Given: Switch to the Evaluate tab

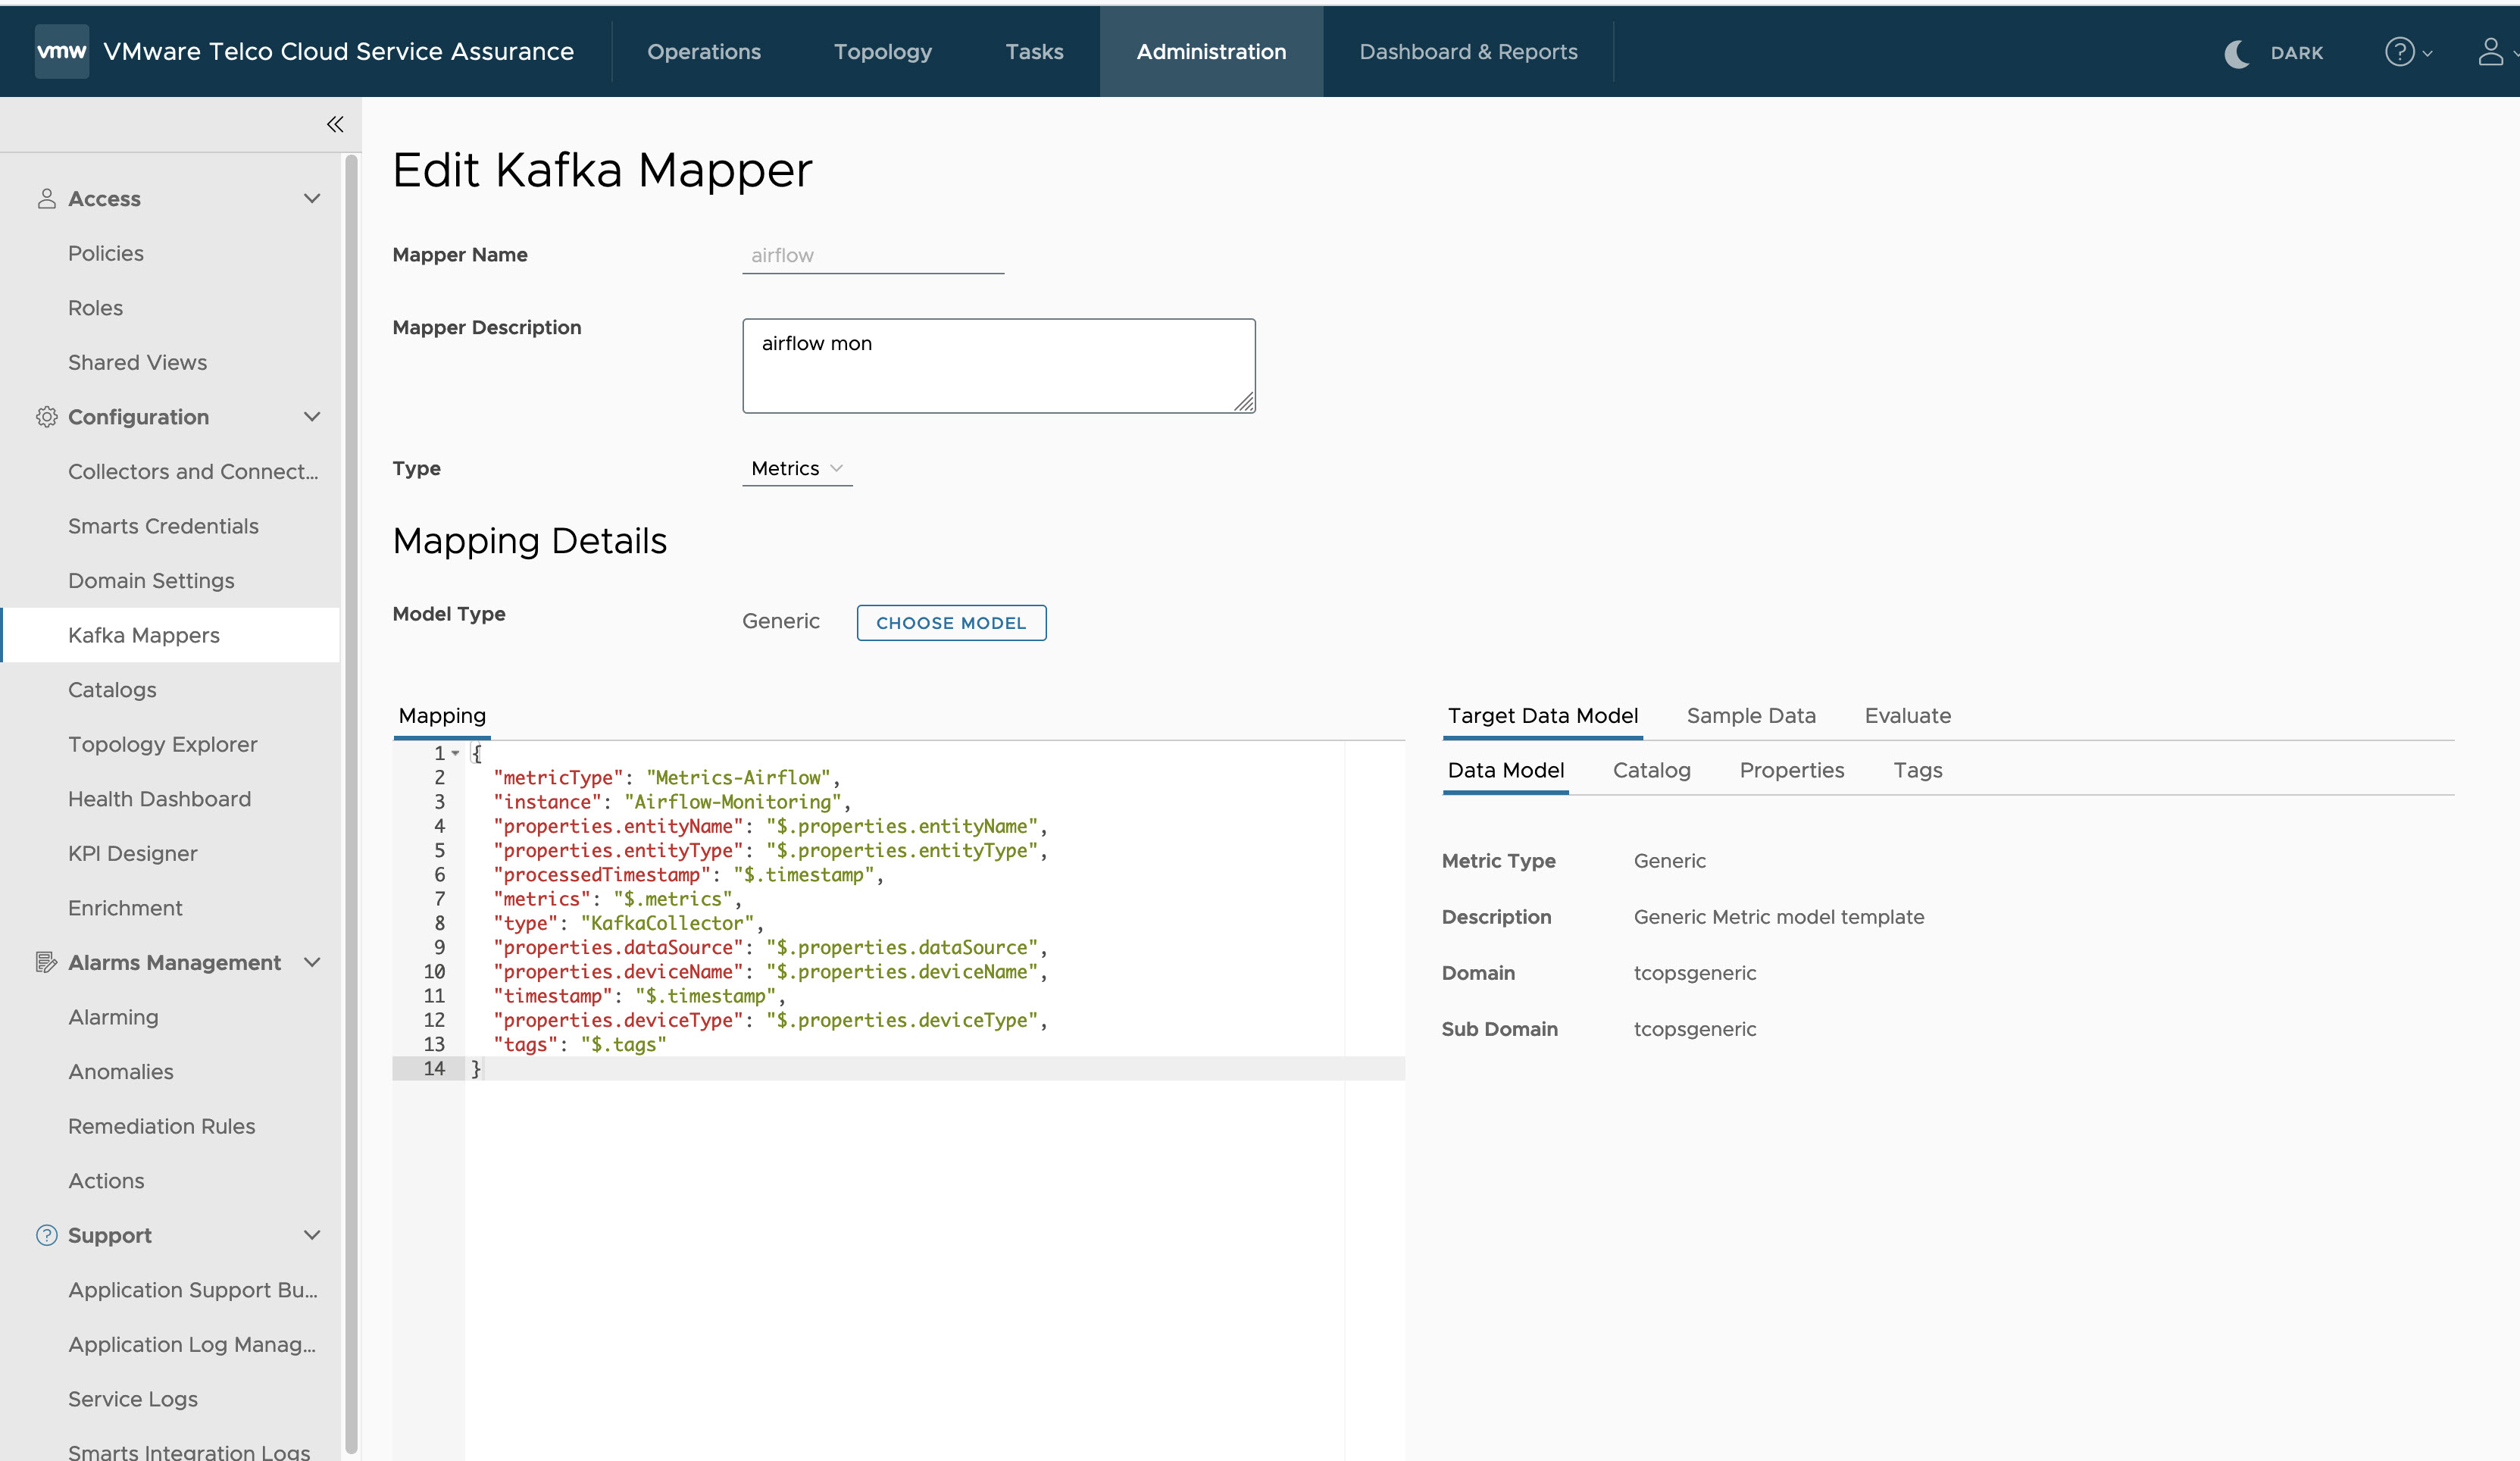Looking at the screenshot, I should click(1908, 715).
